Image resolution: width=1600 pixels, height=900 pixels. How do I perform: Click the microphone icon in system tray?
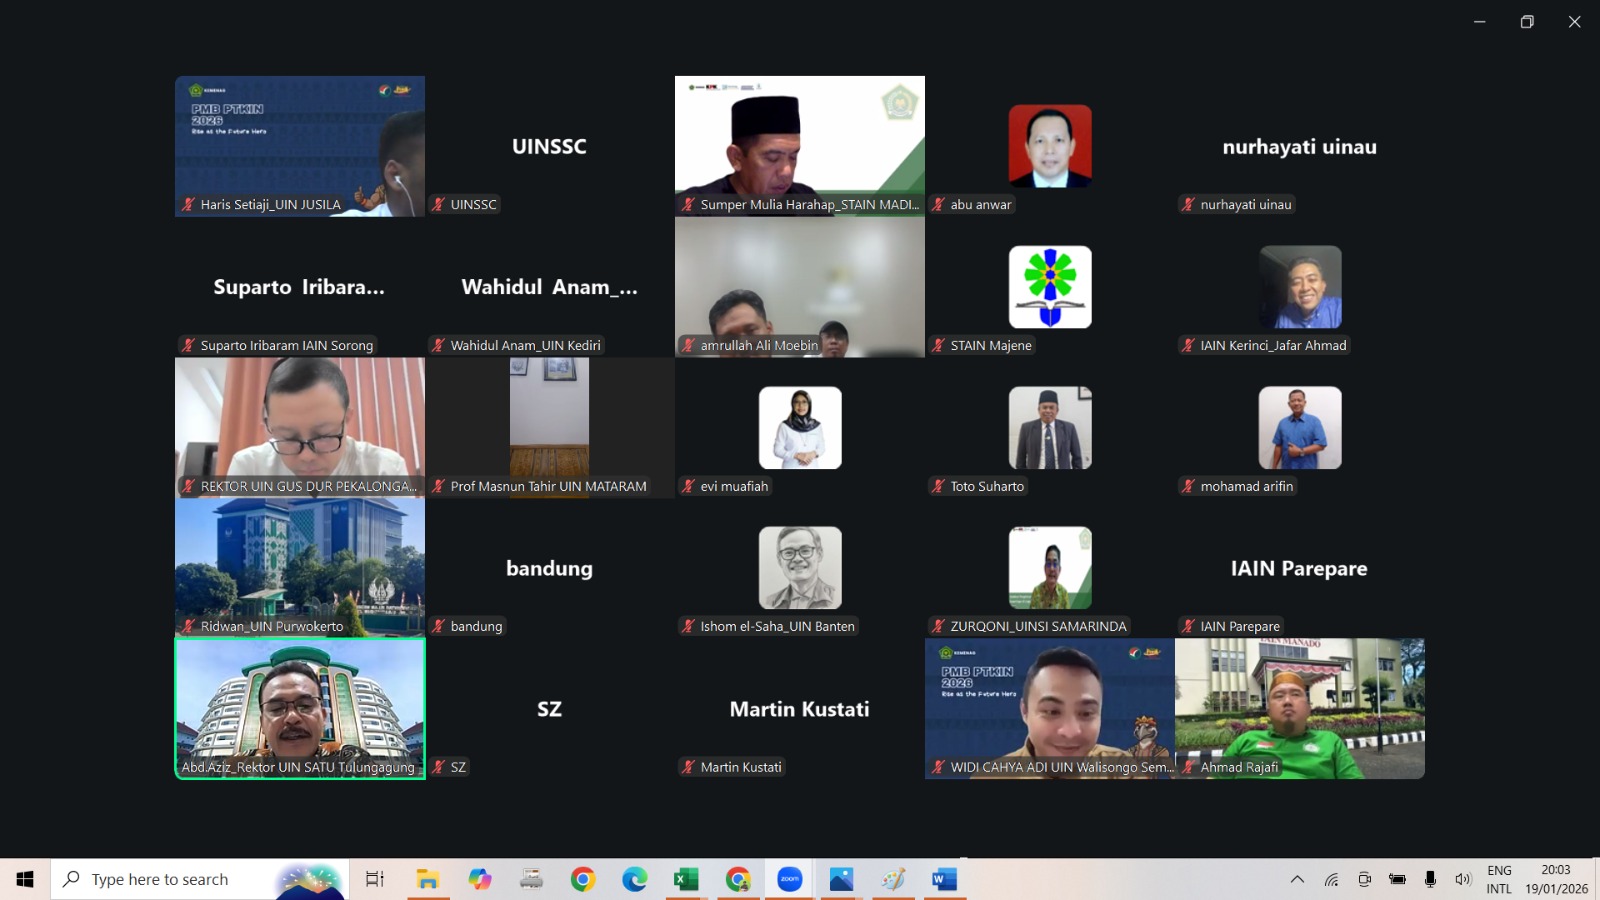[x=1430, y=879]
